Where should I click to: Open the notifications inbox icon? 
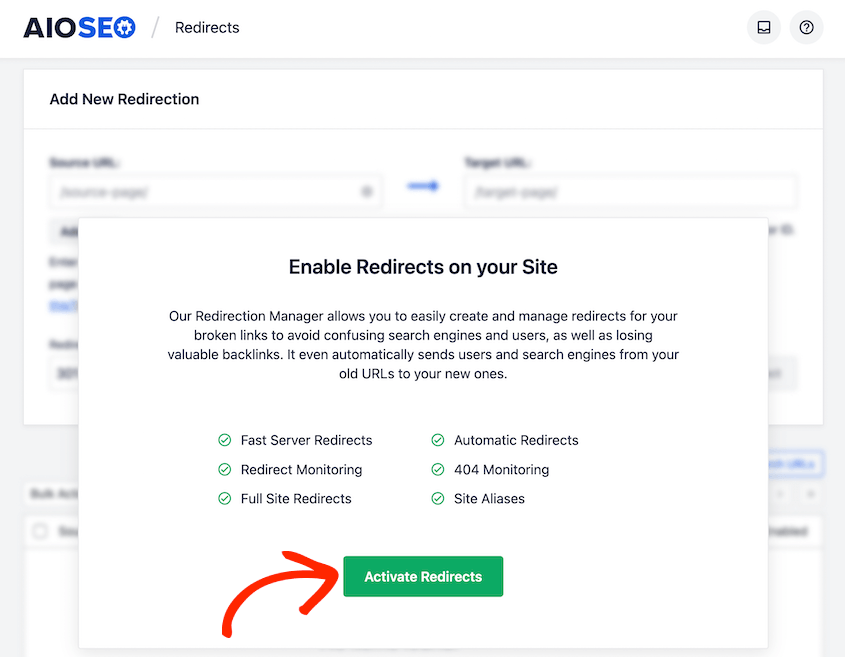[763, 27]
